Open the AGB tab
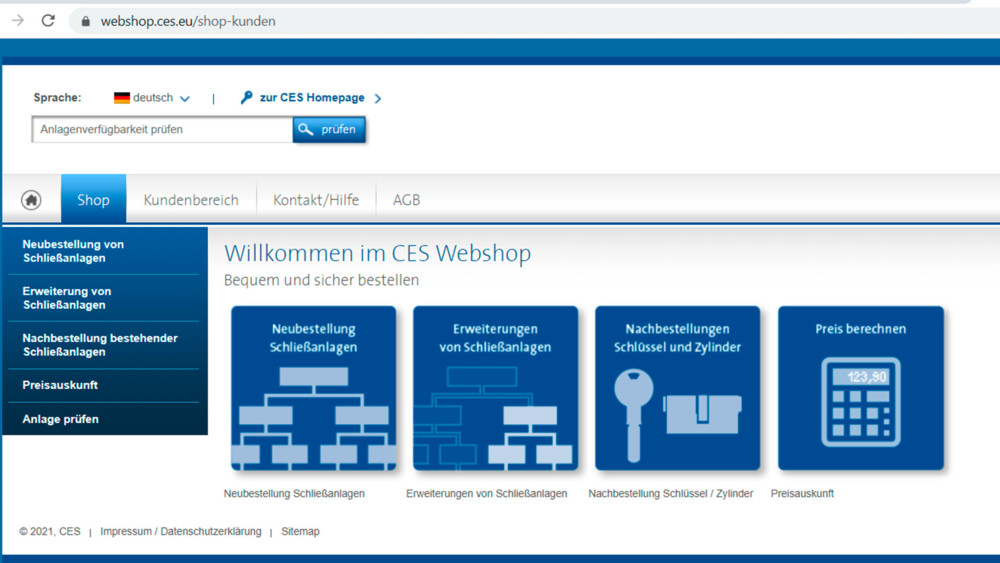The height and width of the screenshot is (563, 1000). (x=406, y=200)
